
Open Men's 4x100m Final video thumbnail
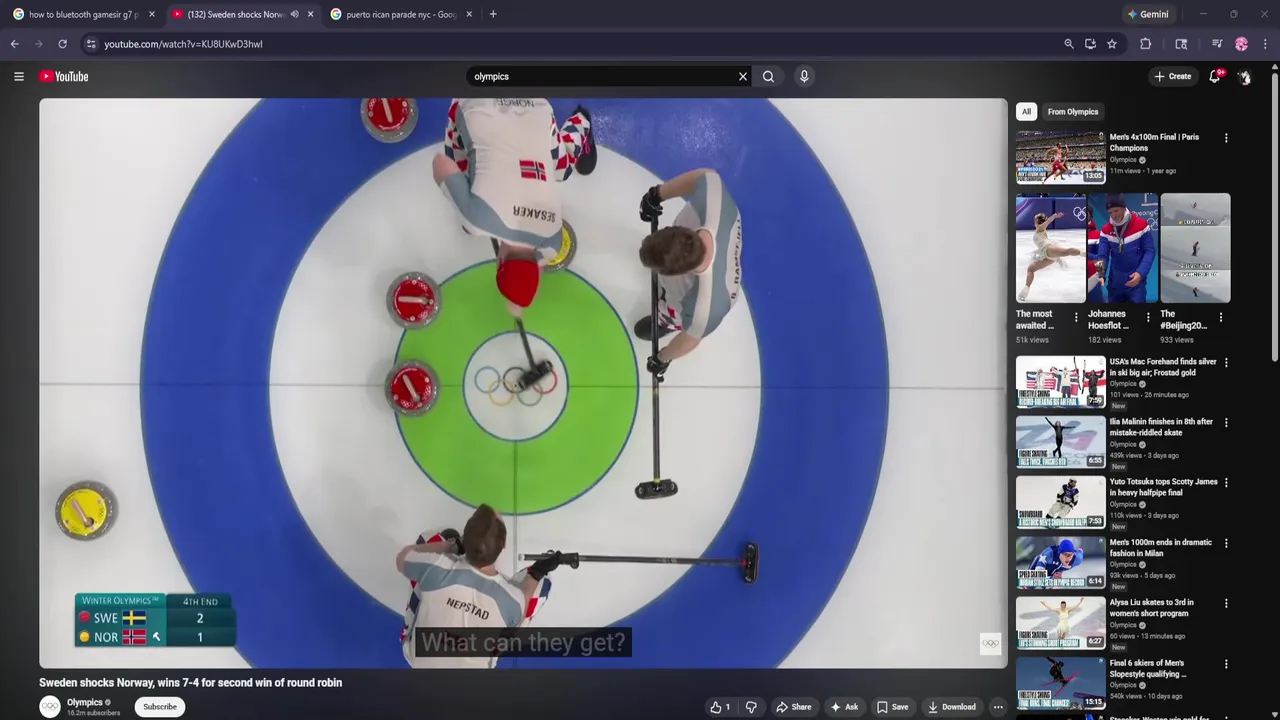(x=1060, y=158)
